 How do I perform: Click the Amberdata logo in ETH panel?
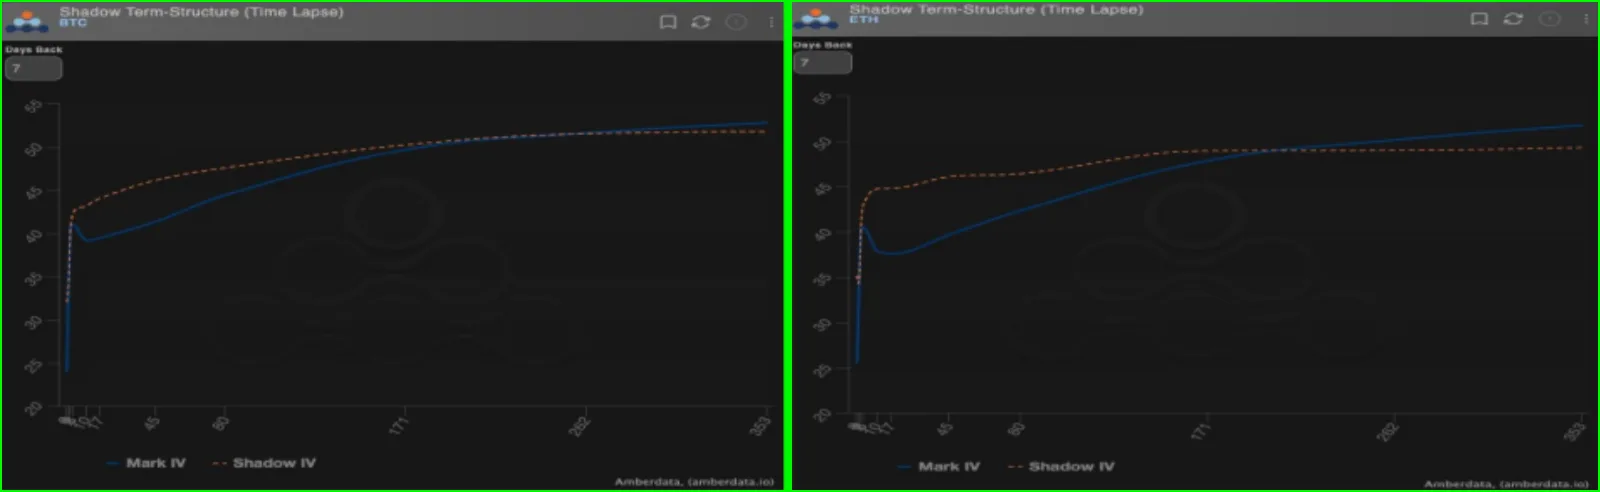(817, 18)
